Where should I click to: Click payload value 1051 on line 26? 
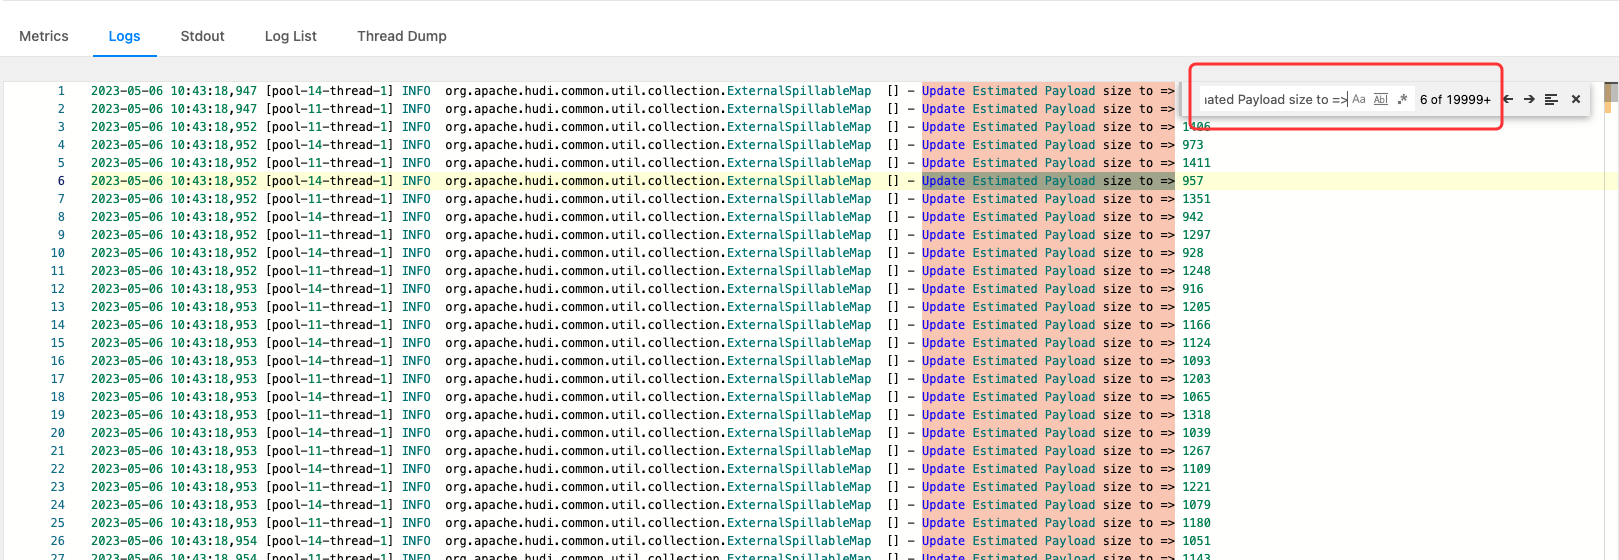1196,541
